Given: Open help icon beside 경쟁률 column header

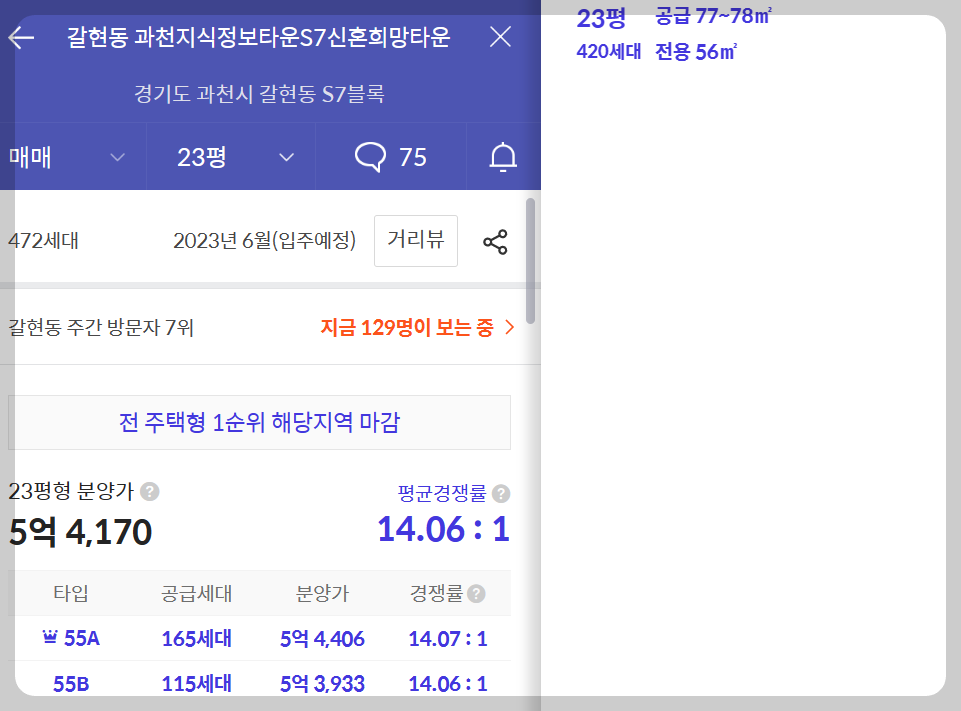Looking at the screenshot, I should click(476, 593).
